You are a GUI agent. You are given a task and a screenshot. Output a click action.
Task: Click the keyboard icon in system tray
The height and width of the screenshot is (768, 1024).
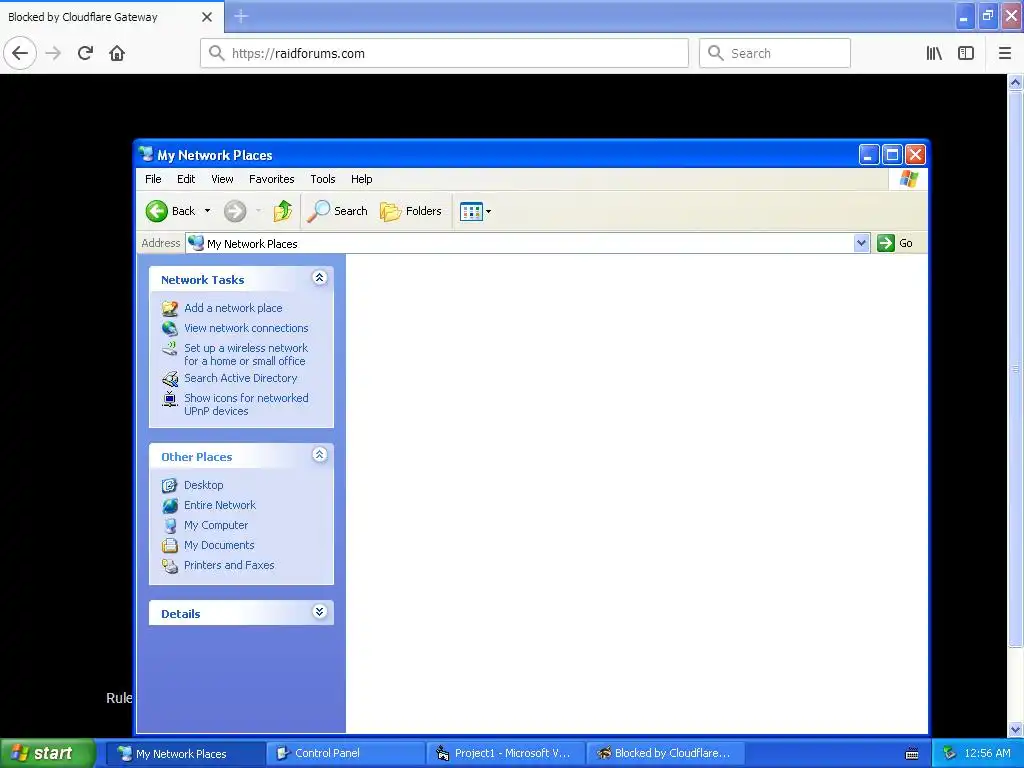pos(912,754)
